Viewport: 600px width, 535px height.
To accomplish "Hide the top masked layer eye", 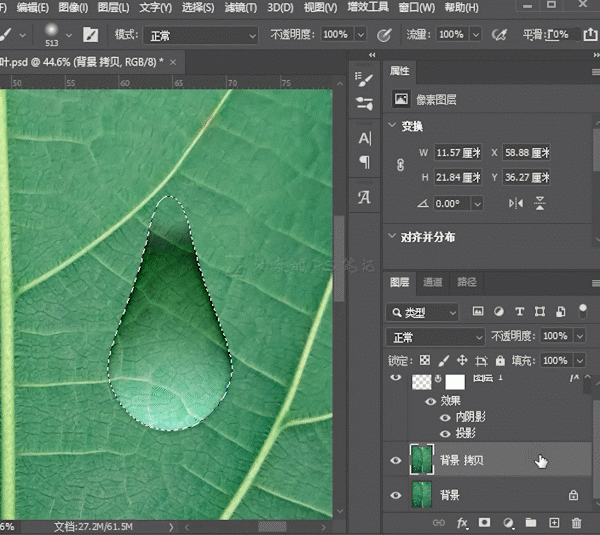I will tap(396, 378).
